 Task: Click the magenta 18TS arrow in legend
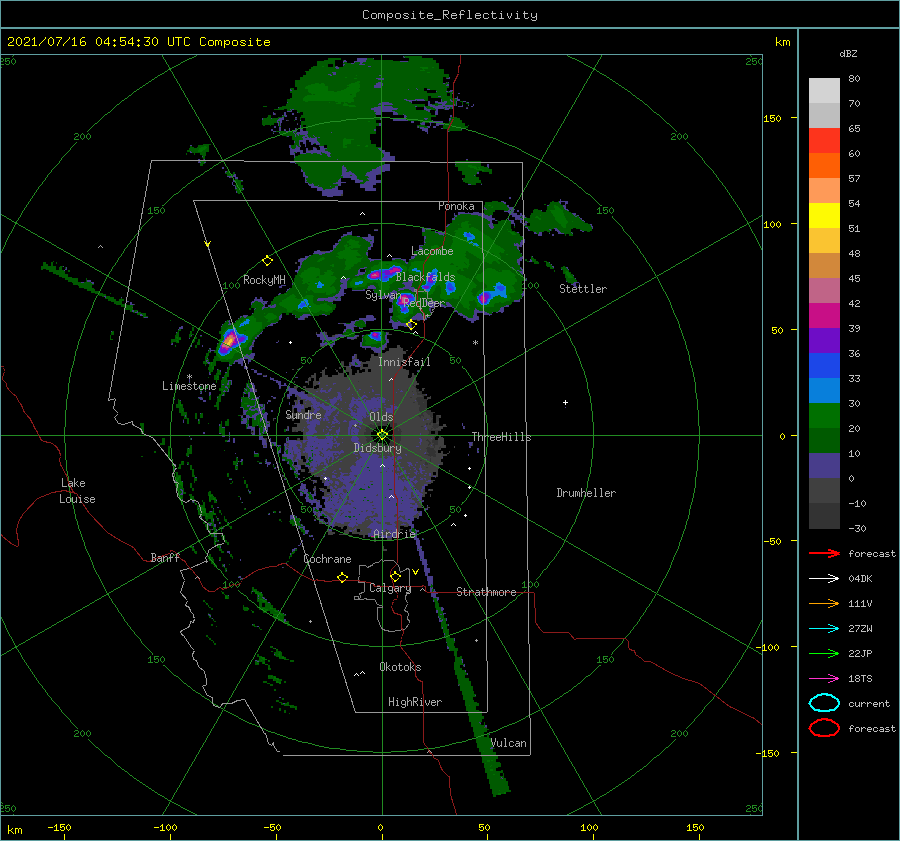(x=824, y=679)
